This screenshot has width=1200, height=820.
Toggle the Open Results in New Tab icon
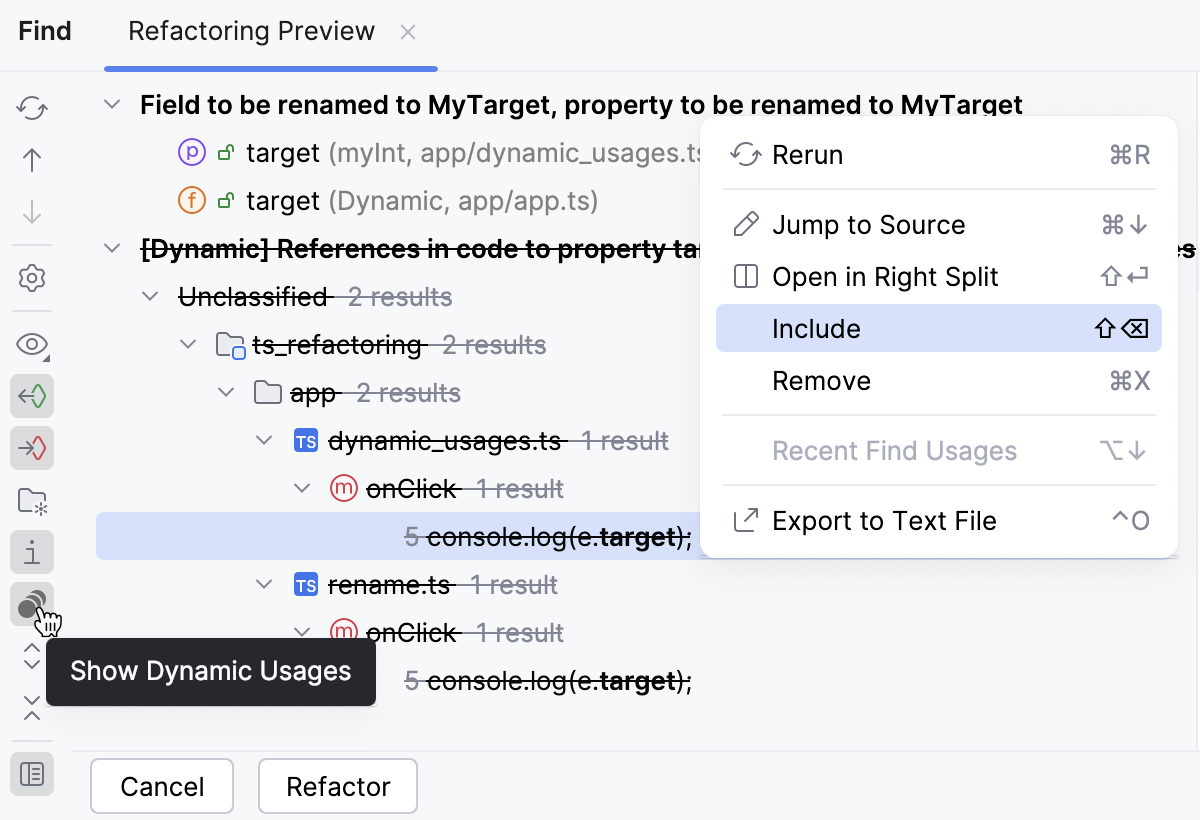31,502
